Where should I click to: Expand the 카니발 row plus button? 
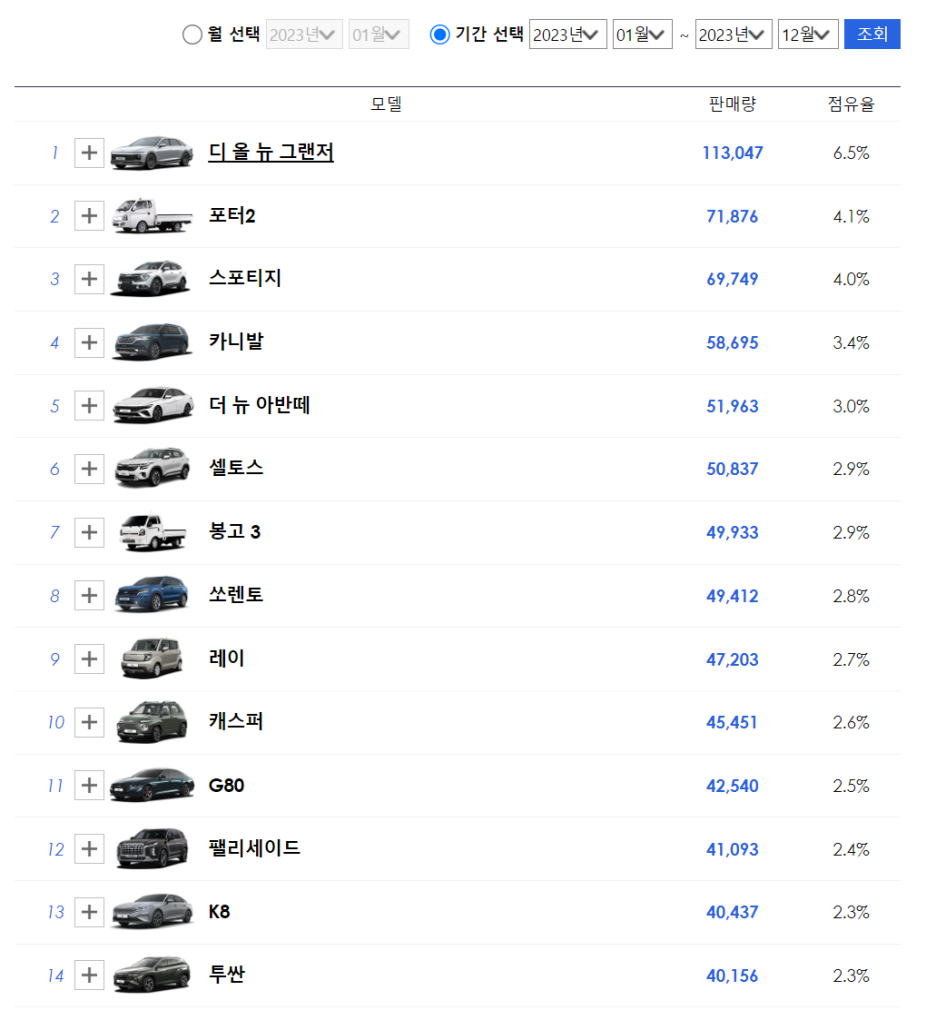point(90,342)
